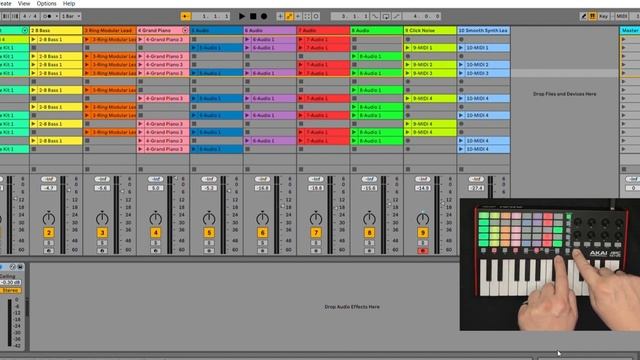Image resolution: width=640 pixels, height=360 pixels.
Task: Click the Re-enable Automation button
Action: (298, 16)
